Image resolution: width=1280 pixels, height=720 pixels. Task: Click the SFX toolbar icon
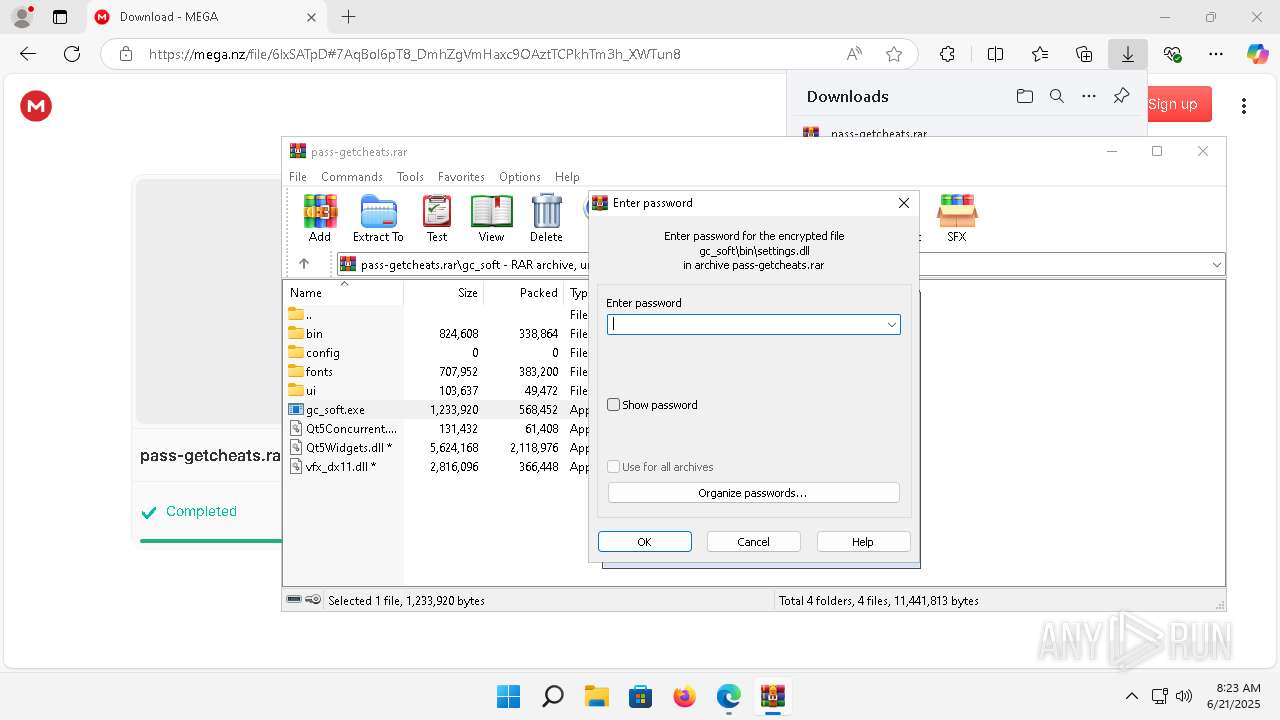point(957,219)
